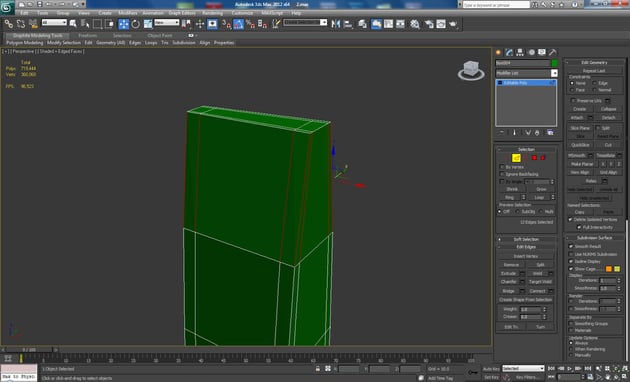Click the Repeat Last button
Screen dimensions: 630x382
tap(594, 71)
